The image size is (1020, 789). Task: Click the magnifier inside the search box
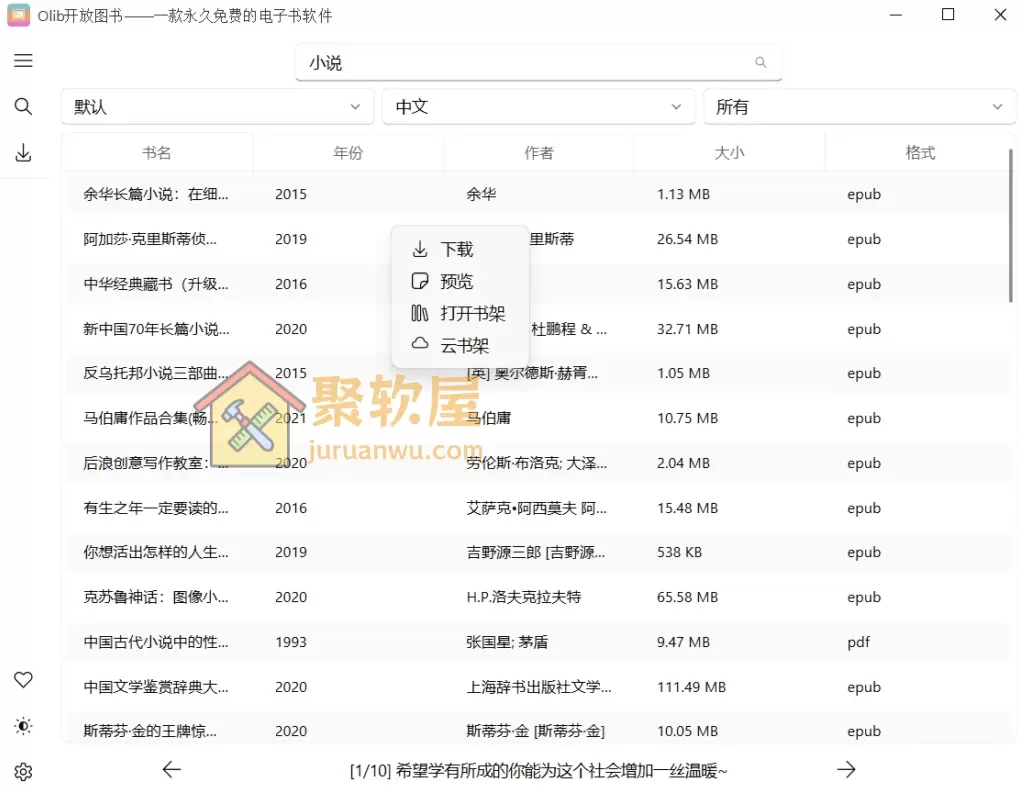(760, 62)
